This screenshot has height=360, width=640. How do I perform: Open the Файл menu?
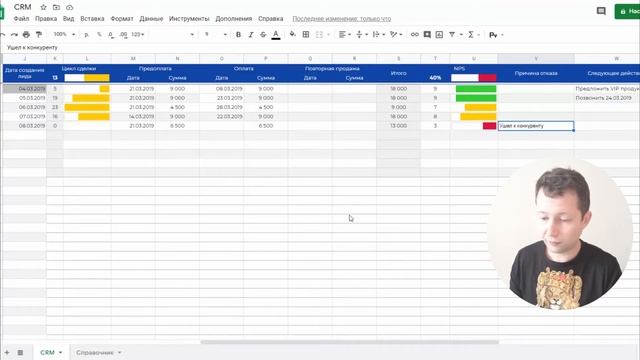(21, 19)
